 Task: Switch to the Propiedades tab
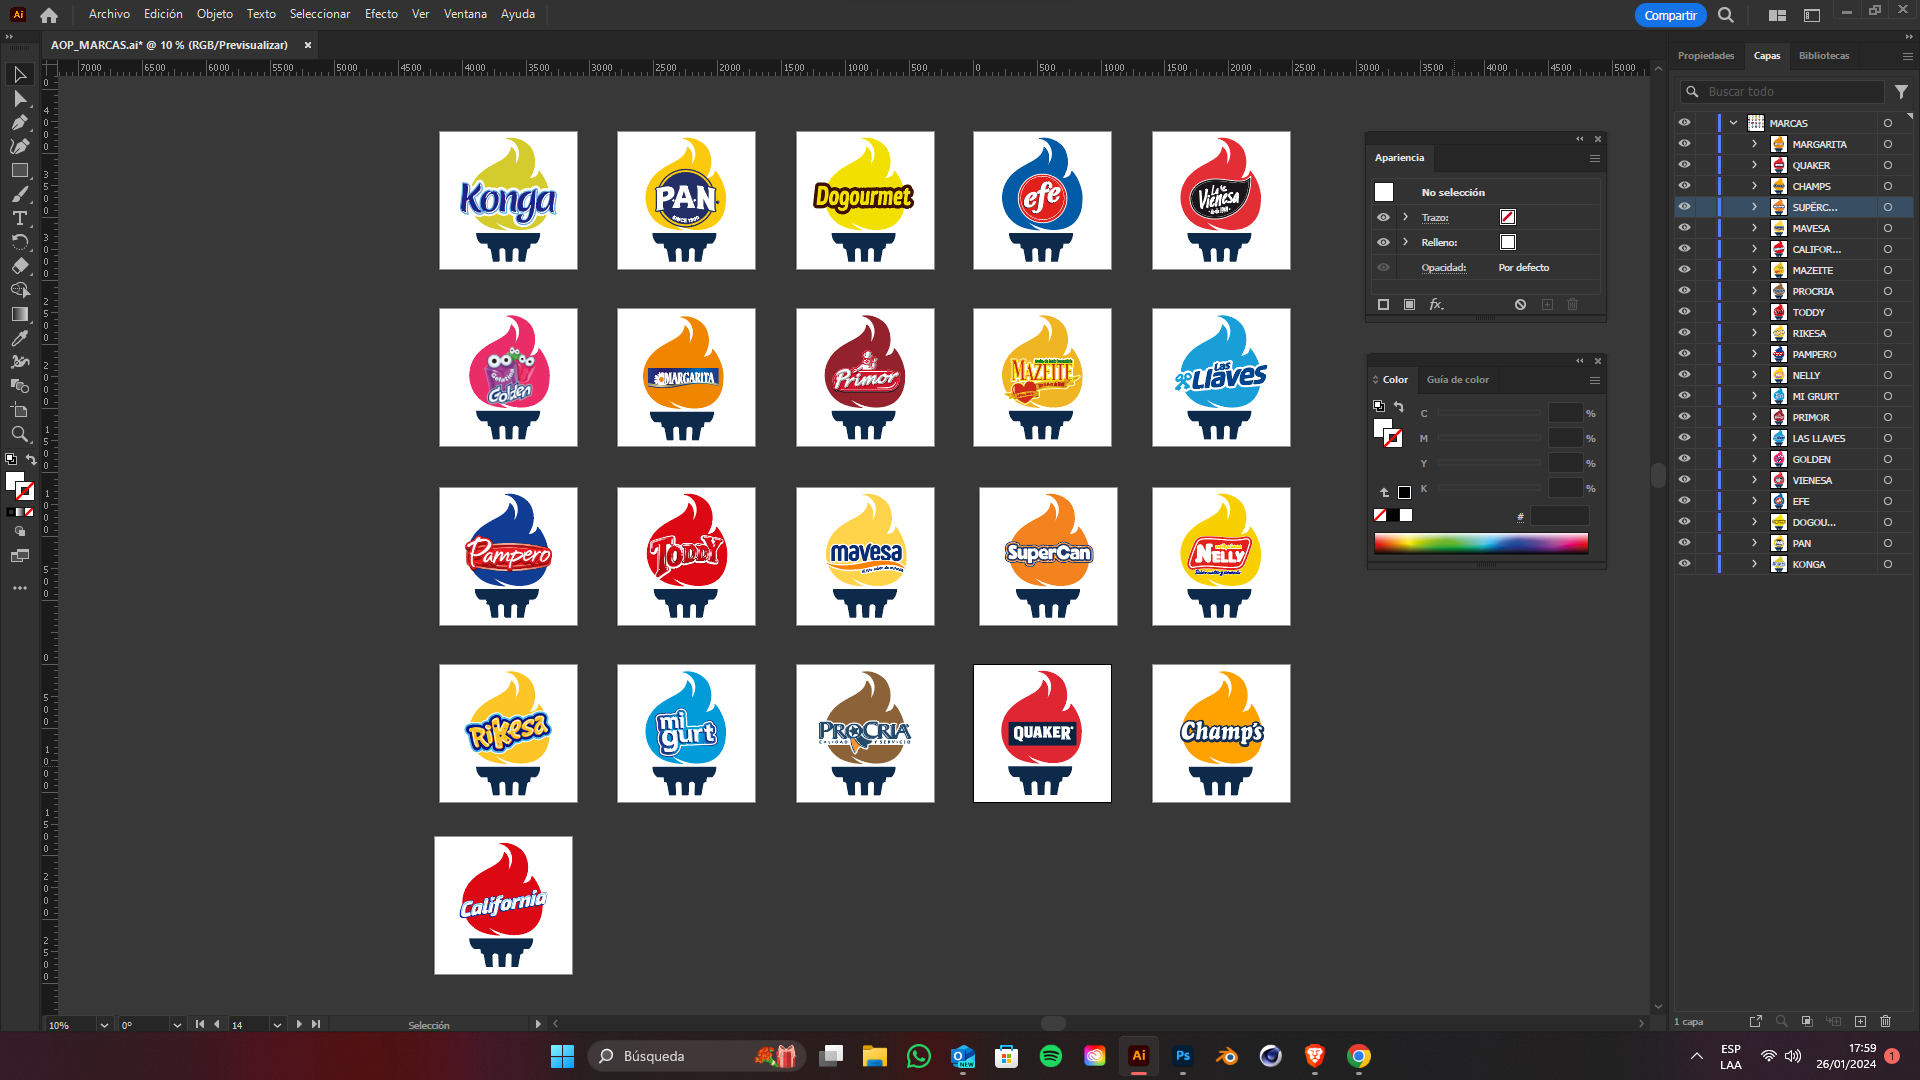coord(1705,56)
